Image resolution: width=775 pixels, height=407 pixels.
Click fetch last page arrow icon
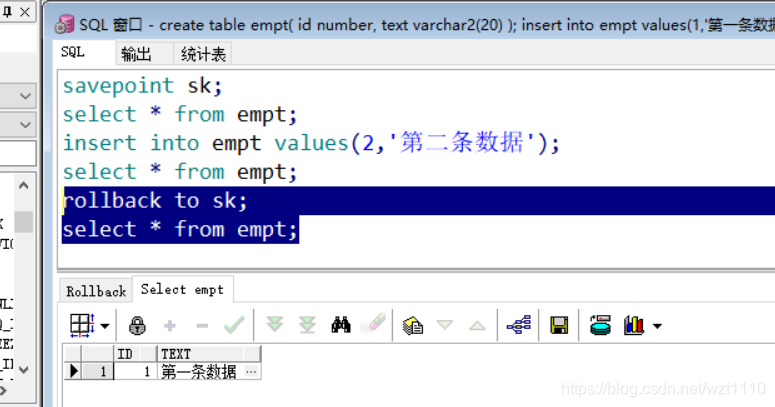coord(307,325)
